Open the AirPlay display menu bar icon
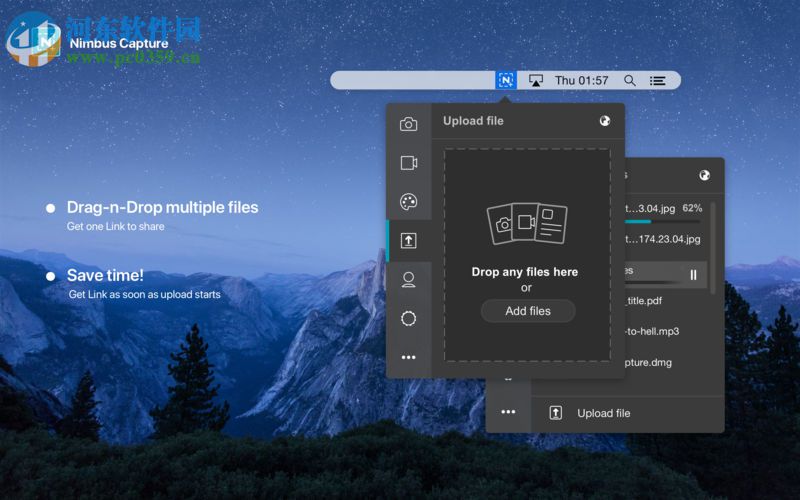Viewport: 800px width, 500px height. pos(535,80)
